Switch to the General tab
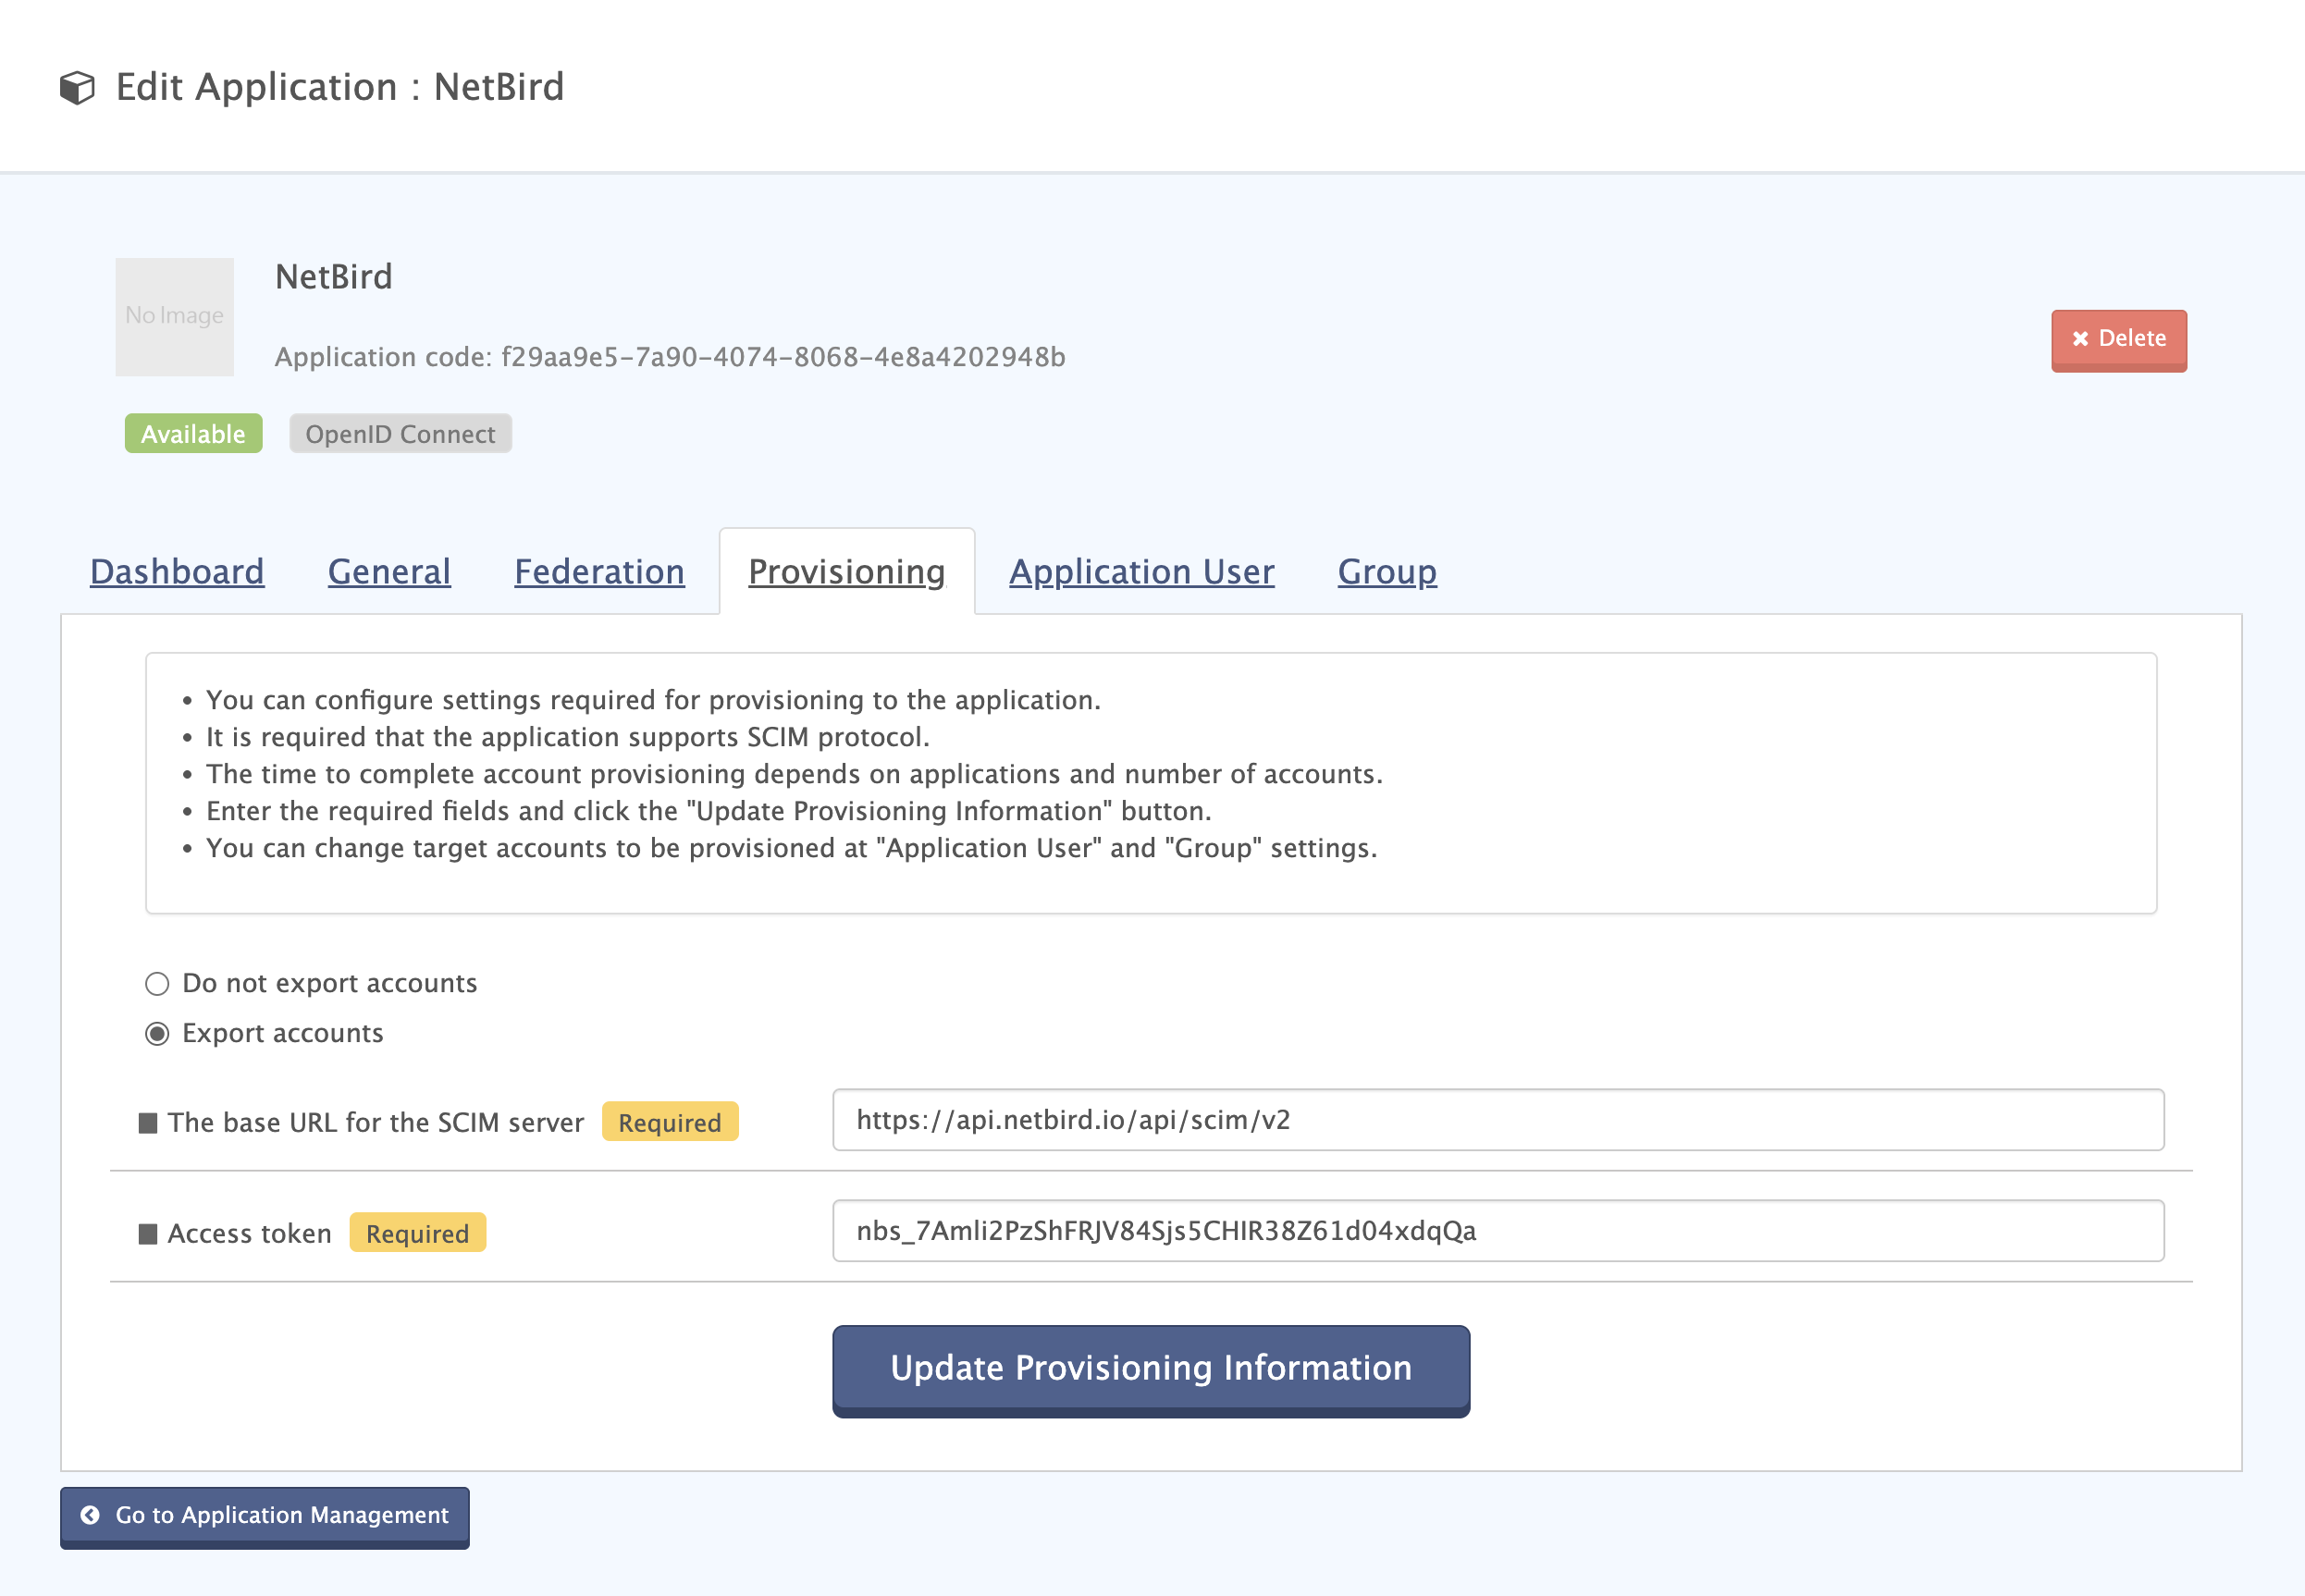The height and width of the screenshot is (1596, 2305). [389, 571]
